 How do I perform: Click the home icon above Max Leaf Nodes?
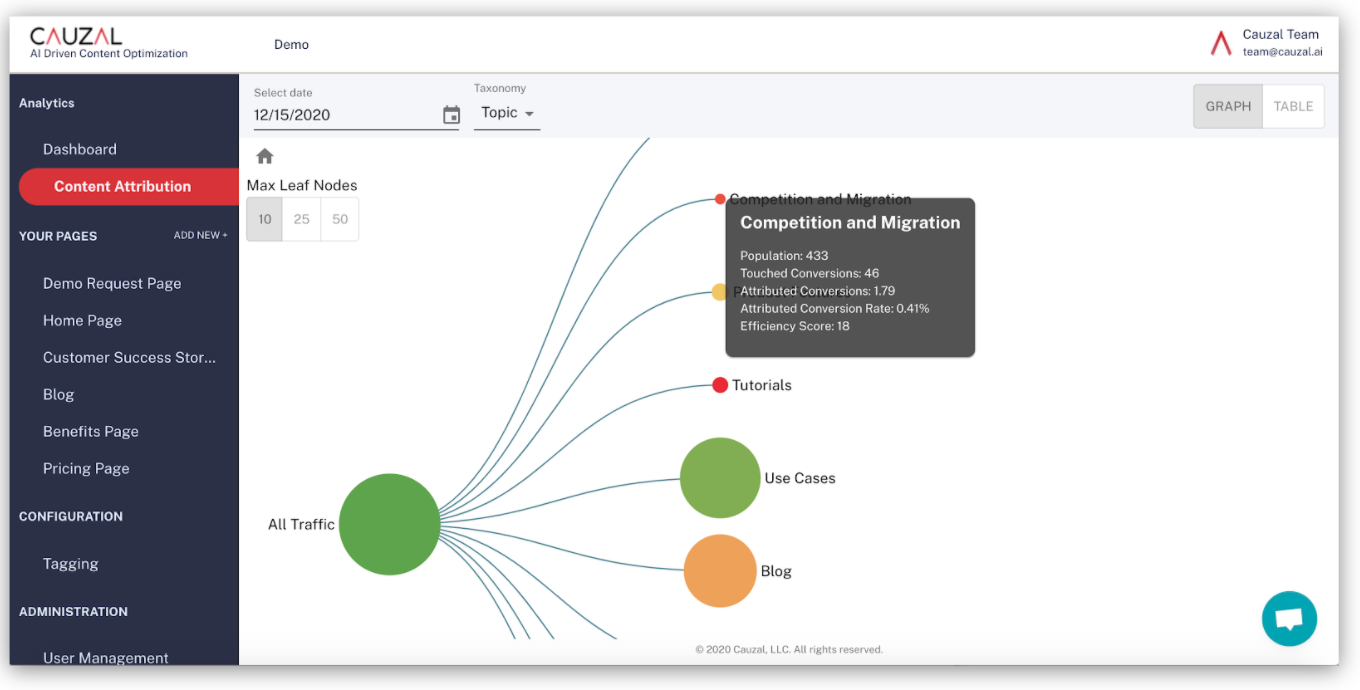[x=265, y=156]
